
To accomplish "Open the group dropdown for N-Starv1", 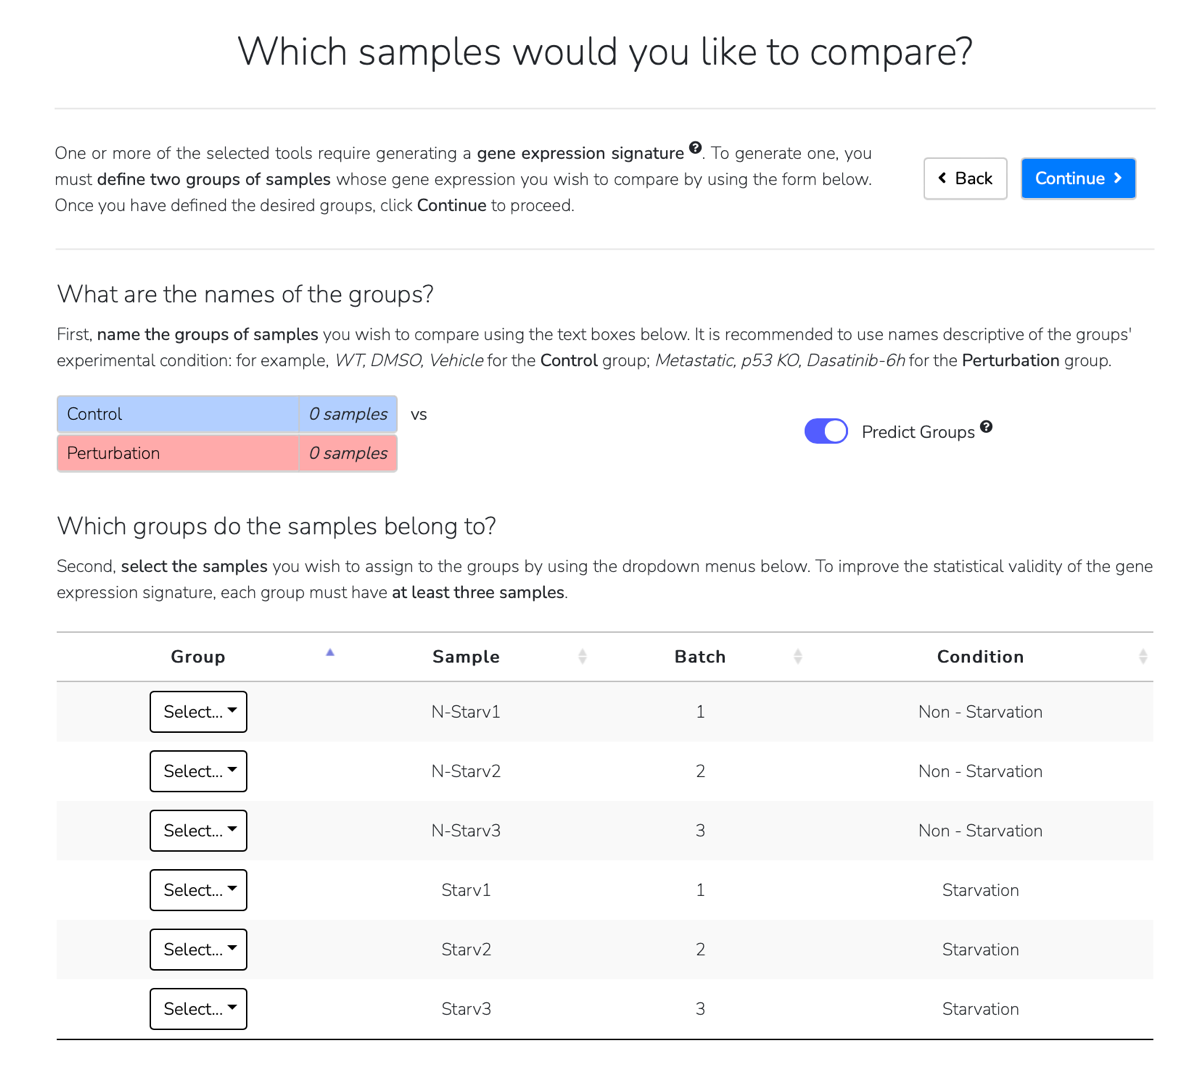I will point(198,712).
